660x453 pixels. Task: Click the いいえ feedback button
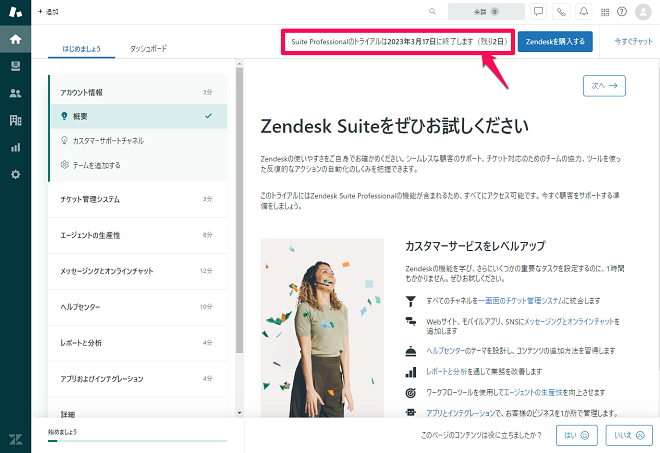629,435
